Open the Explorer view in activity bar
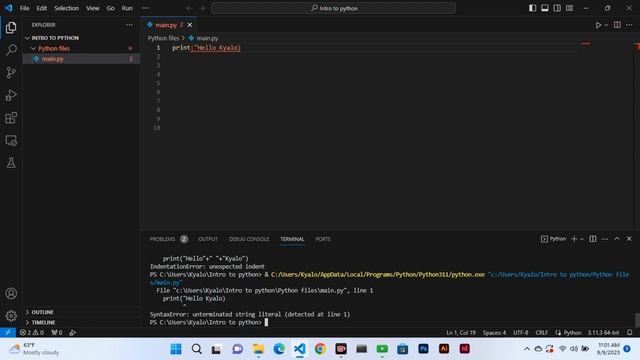 (11, 28)
